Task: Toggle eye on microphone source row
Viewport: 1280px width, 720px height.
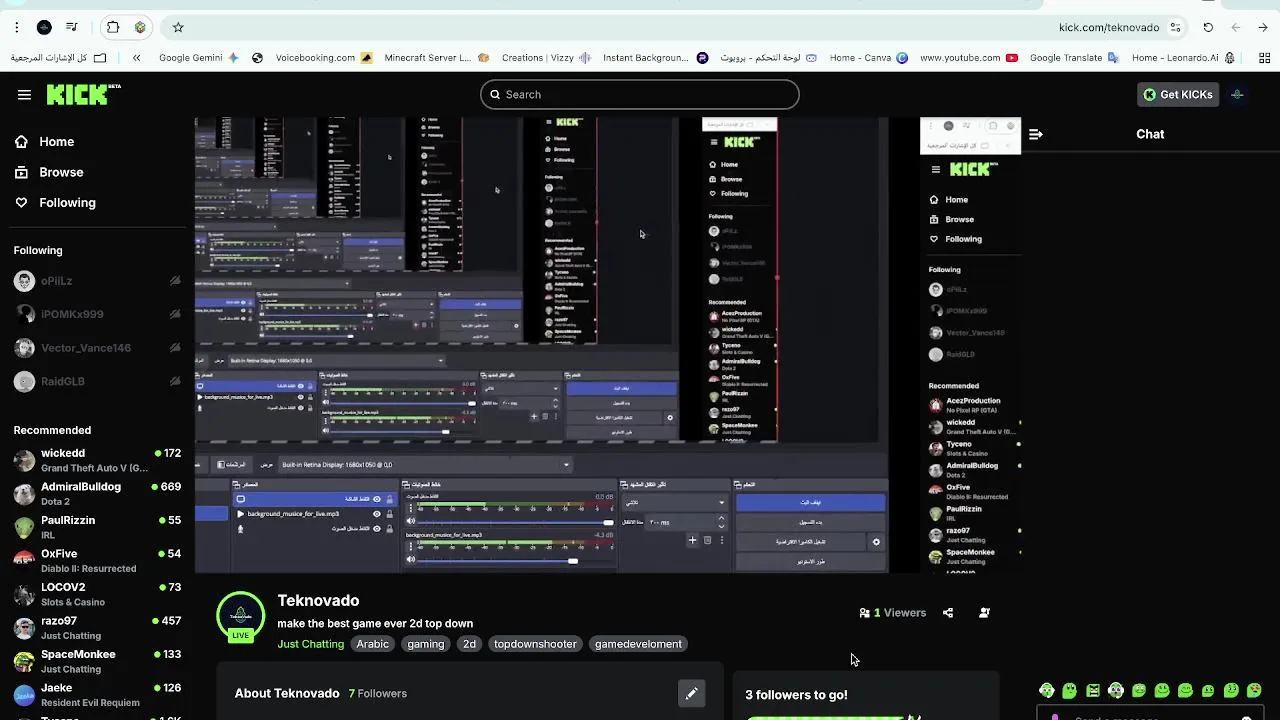Action: coord(377,528)
